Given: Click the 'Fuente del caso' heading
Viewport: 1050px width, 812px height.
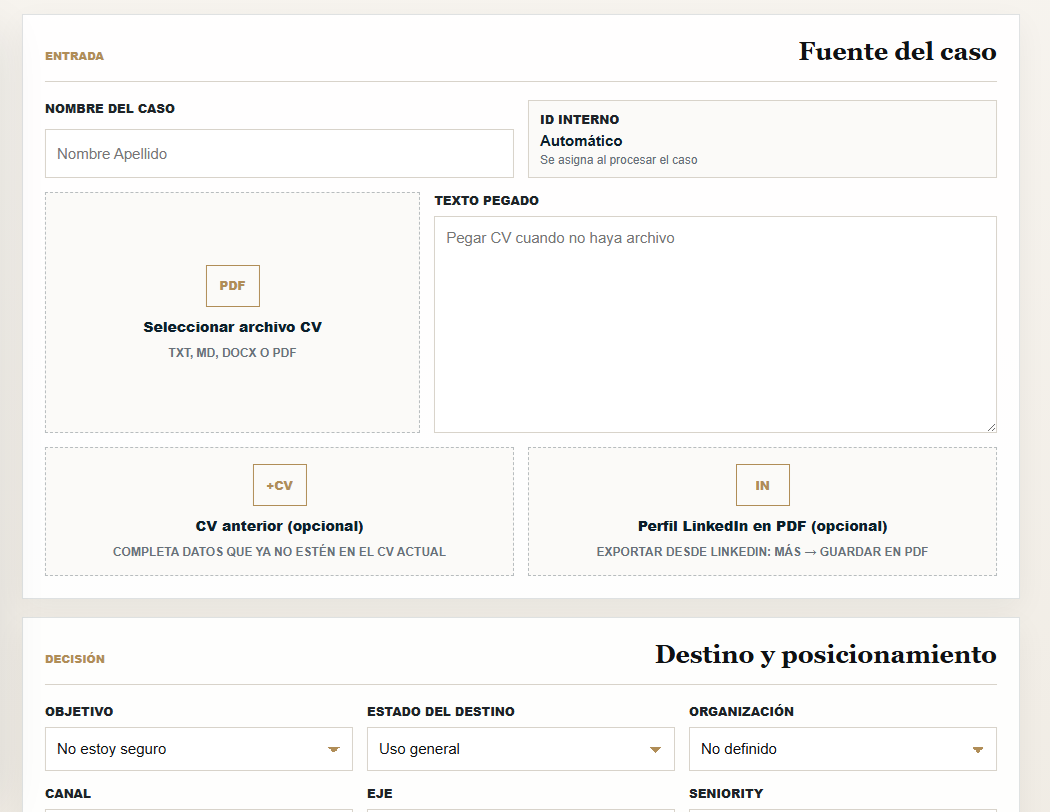Looking at the screenshot, I should pyautogui.click(x=897, y=52).
